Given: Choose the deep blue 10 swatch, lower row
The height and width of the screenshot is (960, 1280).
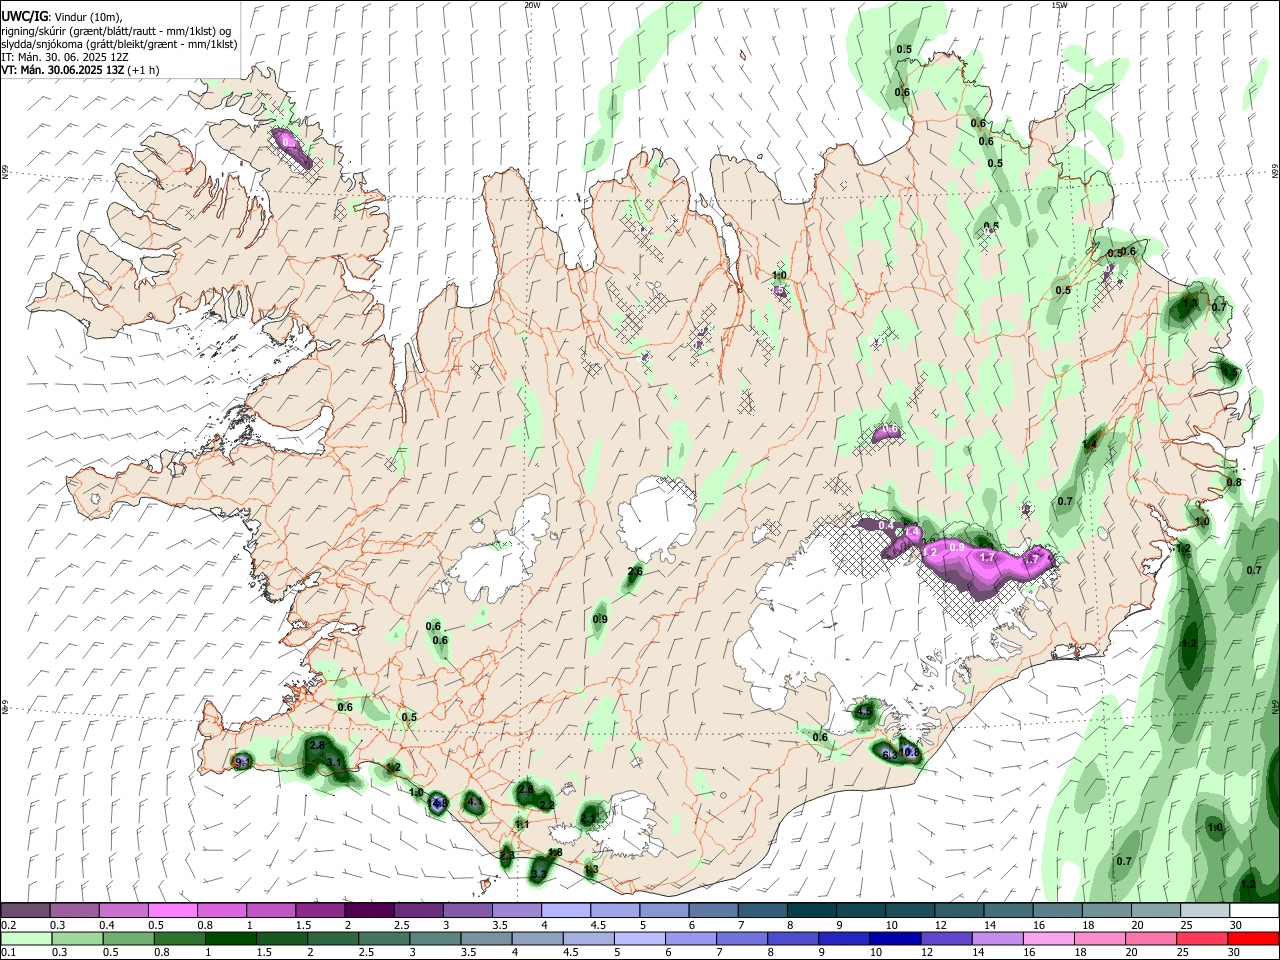Looking at the screenshot, I should point(895,938).
